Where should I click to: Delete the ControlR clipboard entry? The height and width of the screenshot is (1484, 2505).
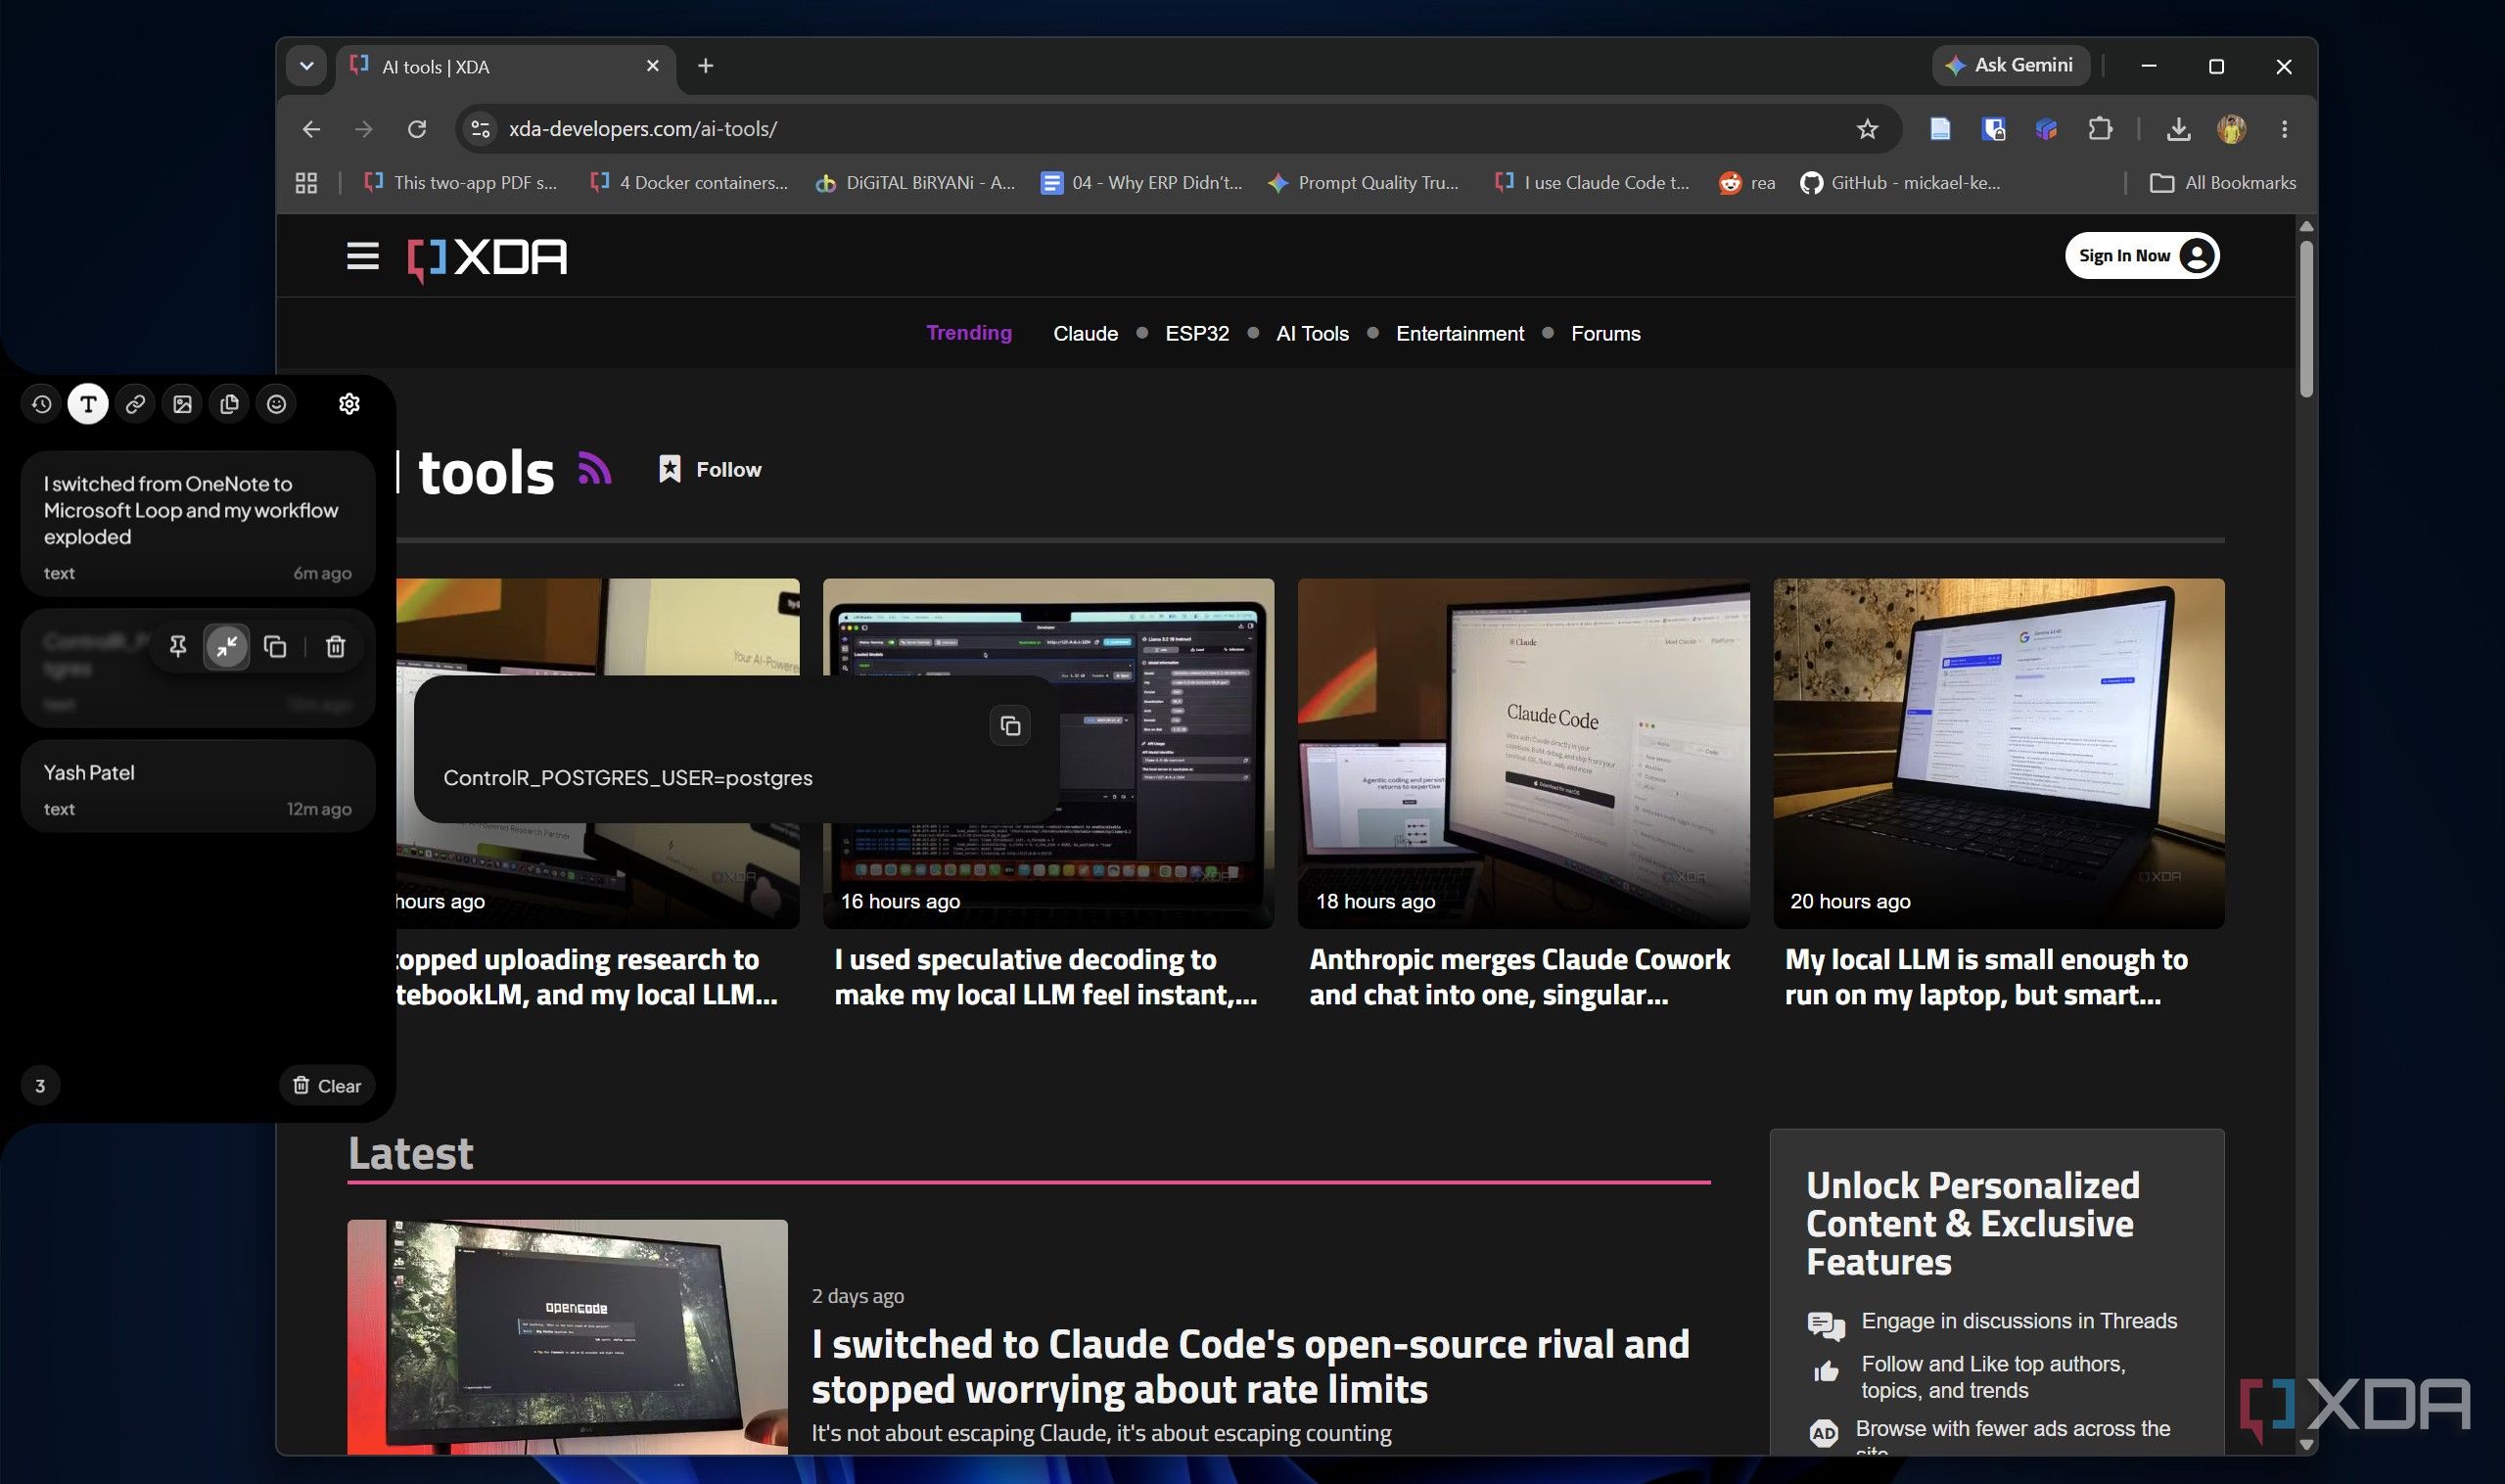(336, 647)
